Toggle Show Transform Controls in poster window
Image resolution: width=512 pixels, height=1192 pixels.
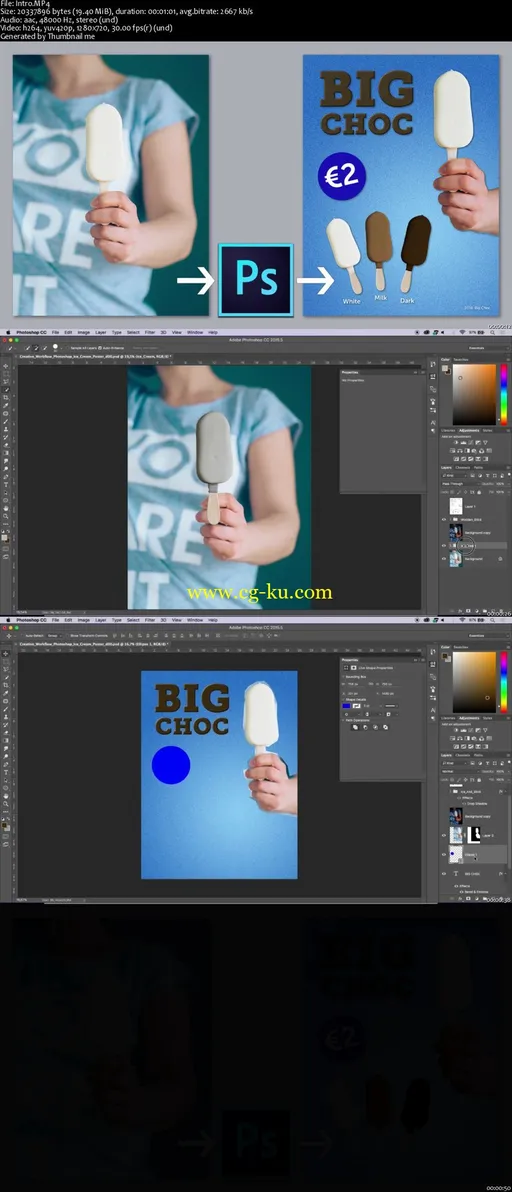click(x=68, y=636)
